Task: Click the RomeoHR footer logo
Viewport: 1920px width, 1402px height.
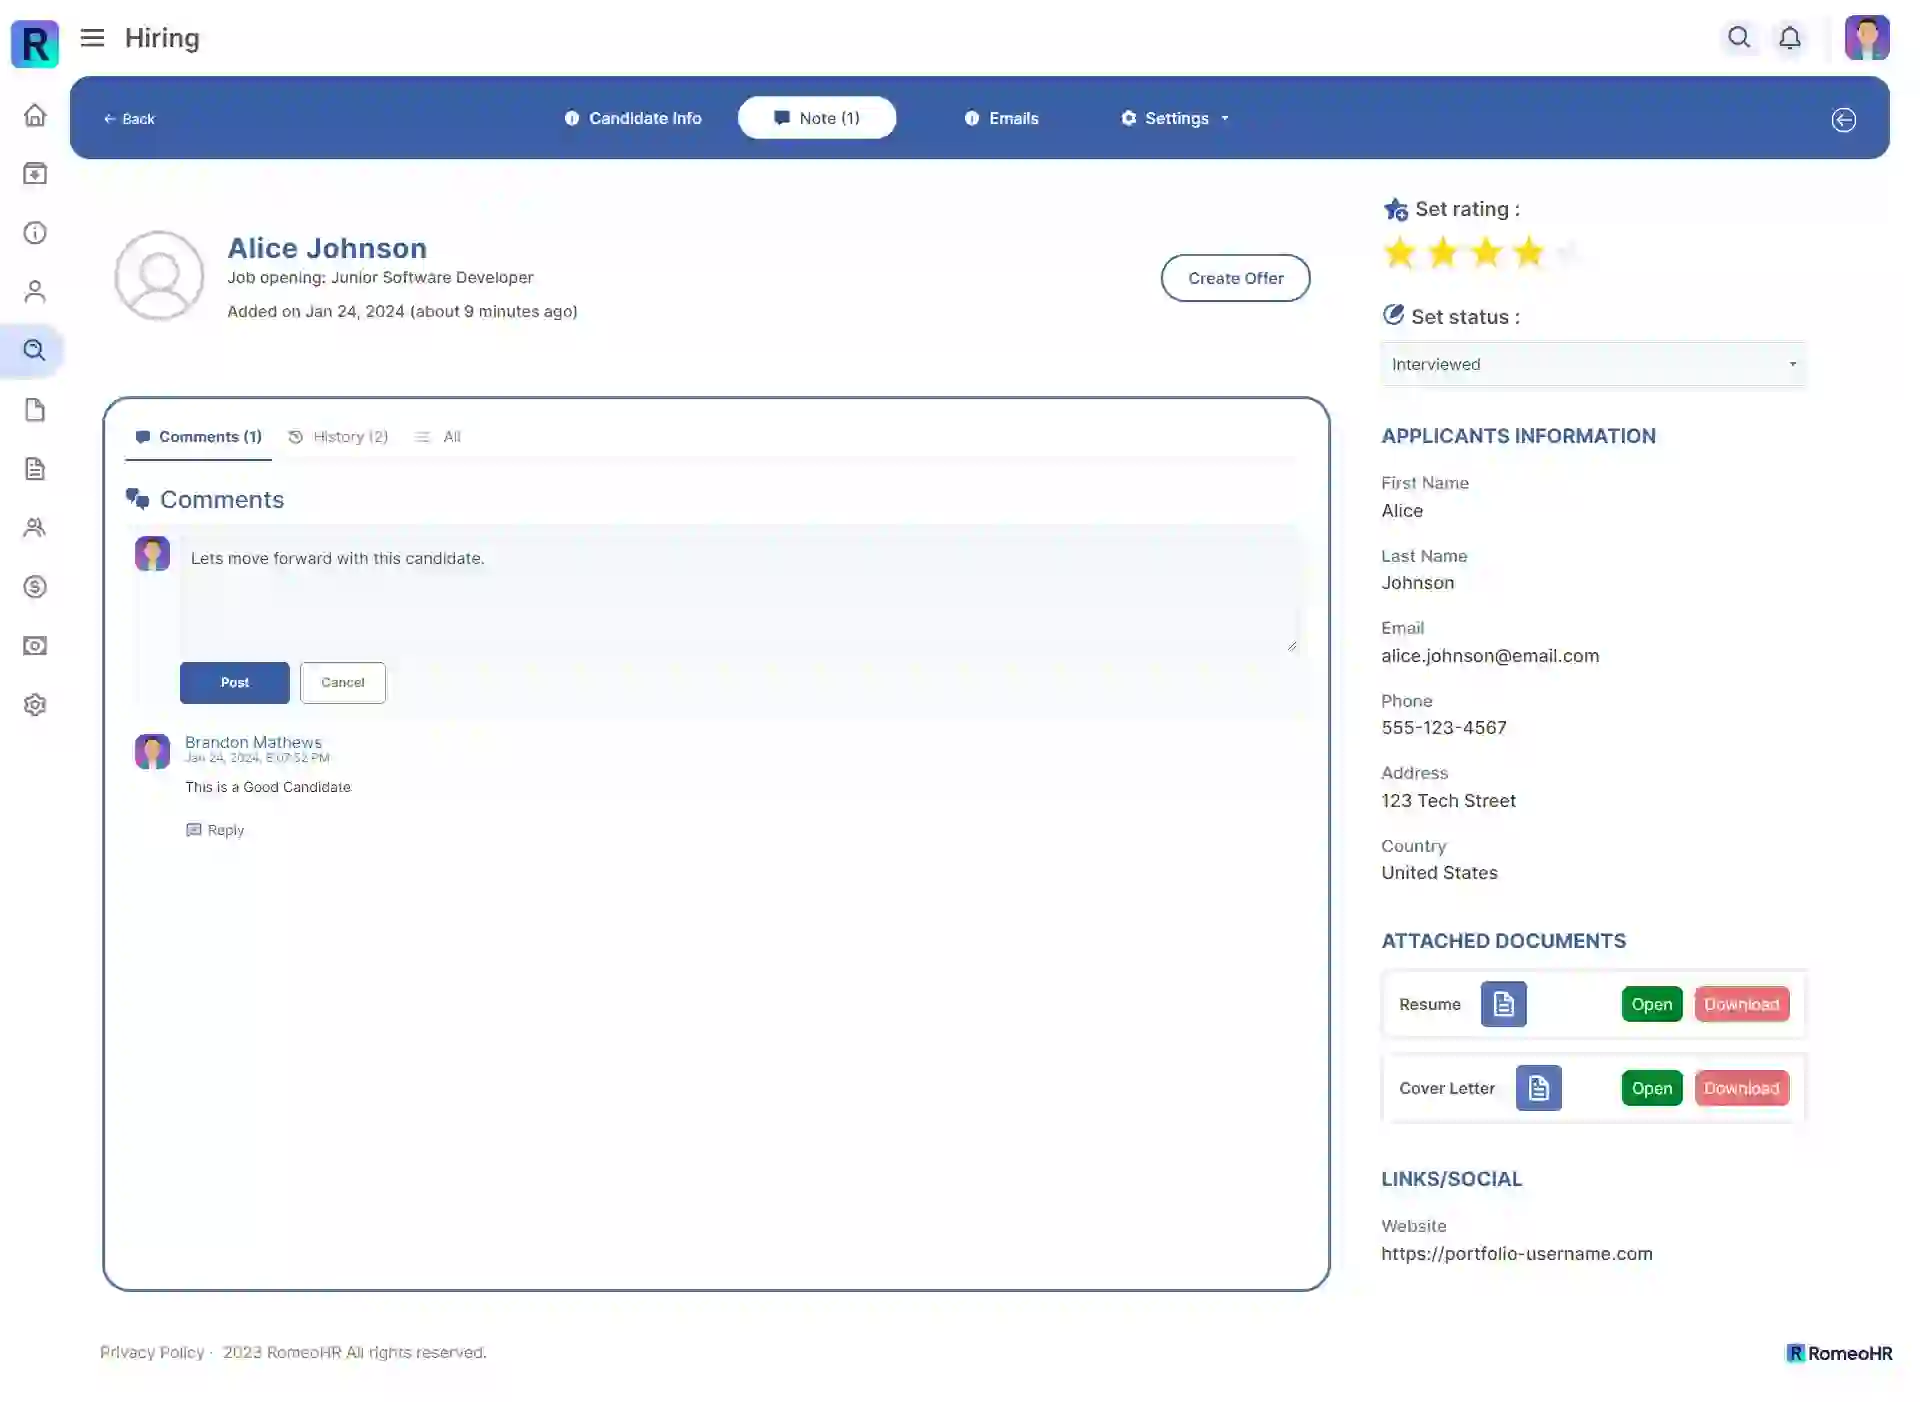Action: click(x=1839, y=1353)
